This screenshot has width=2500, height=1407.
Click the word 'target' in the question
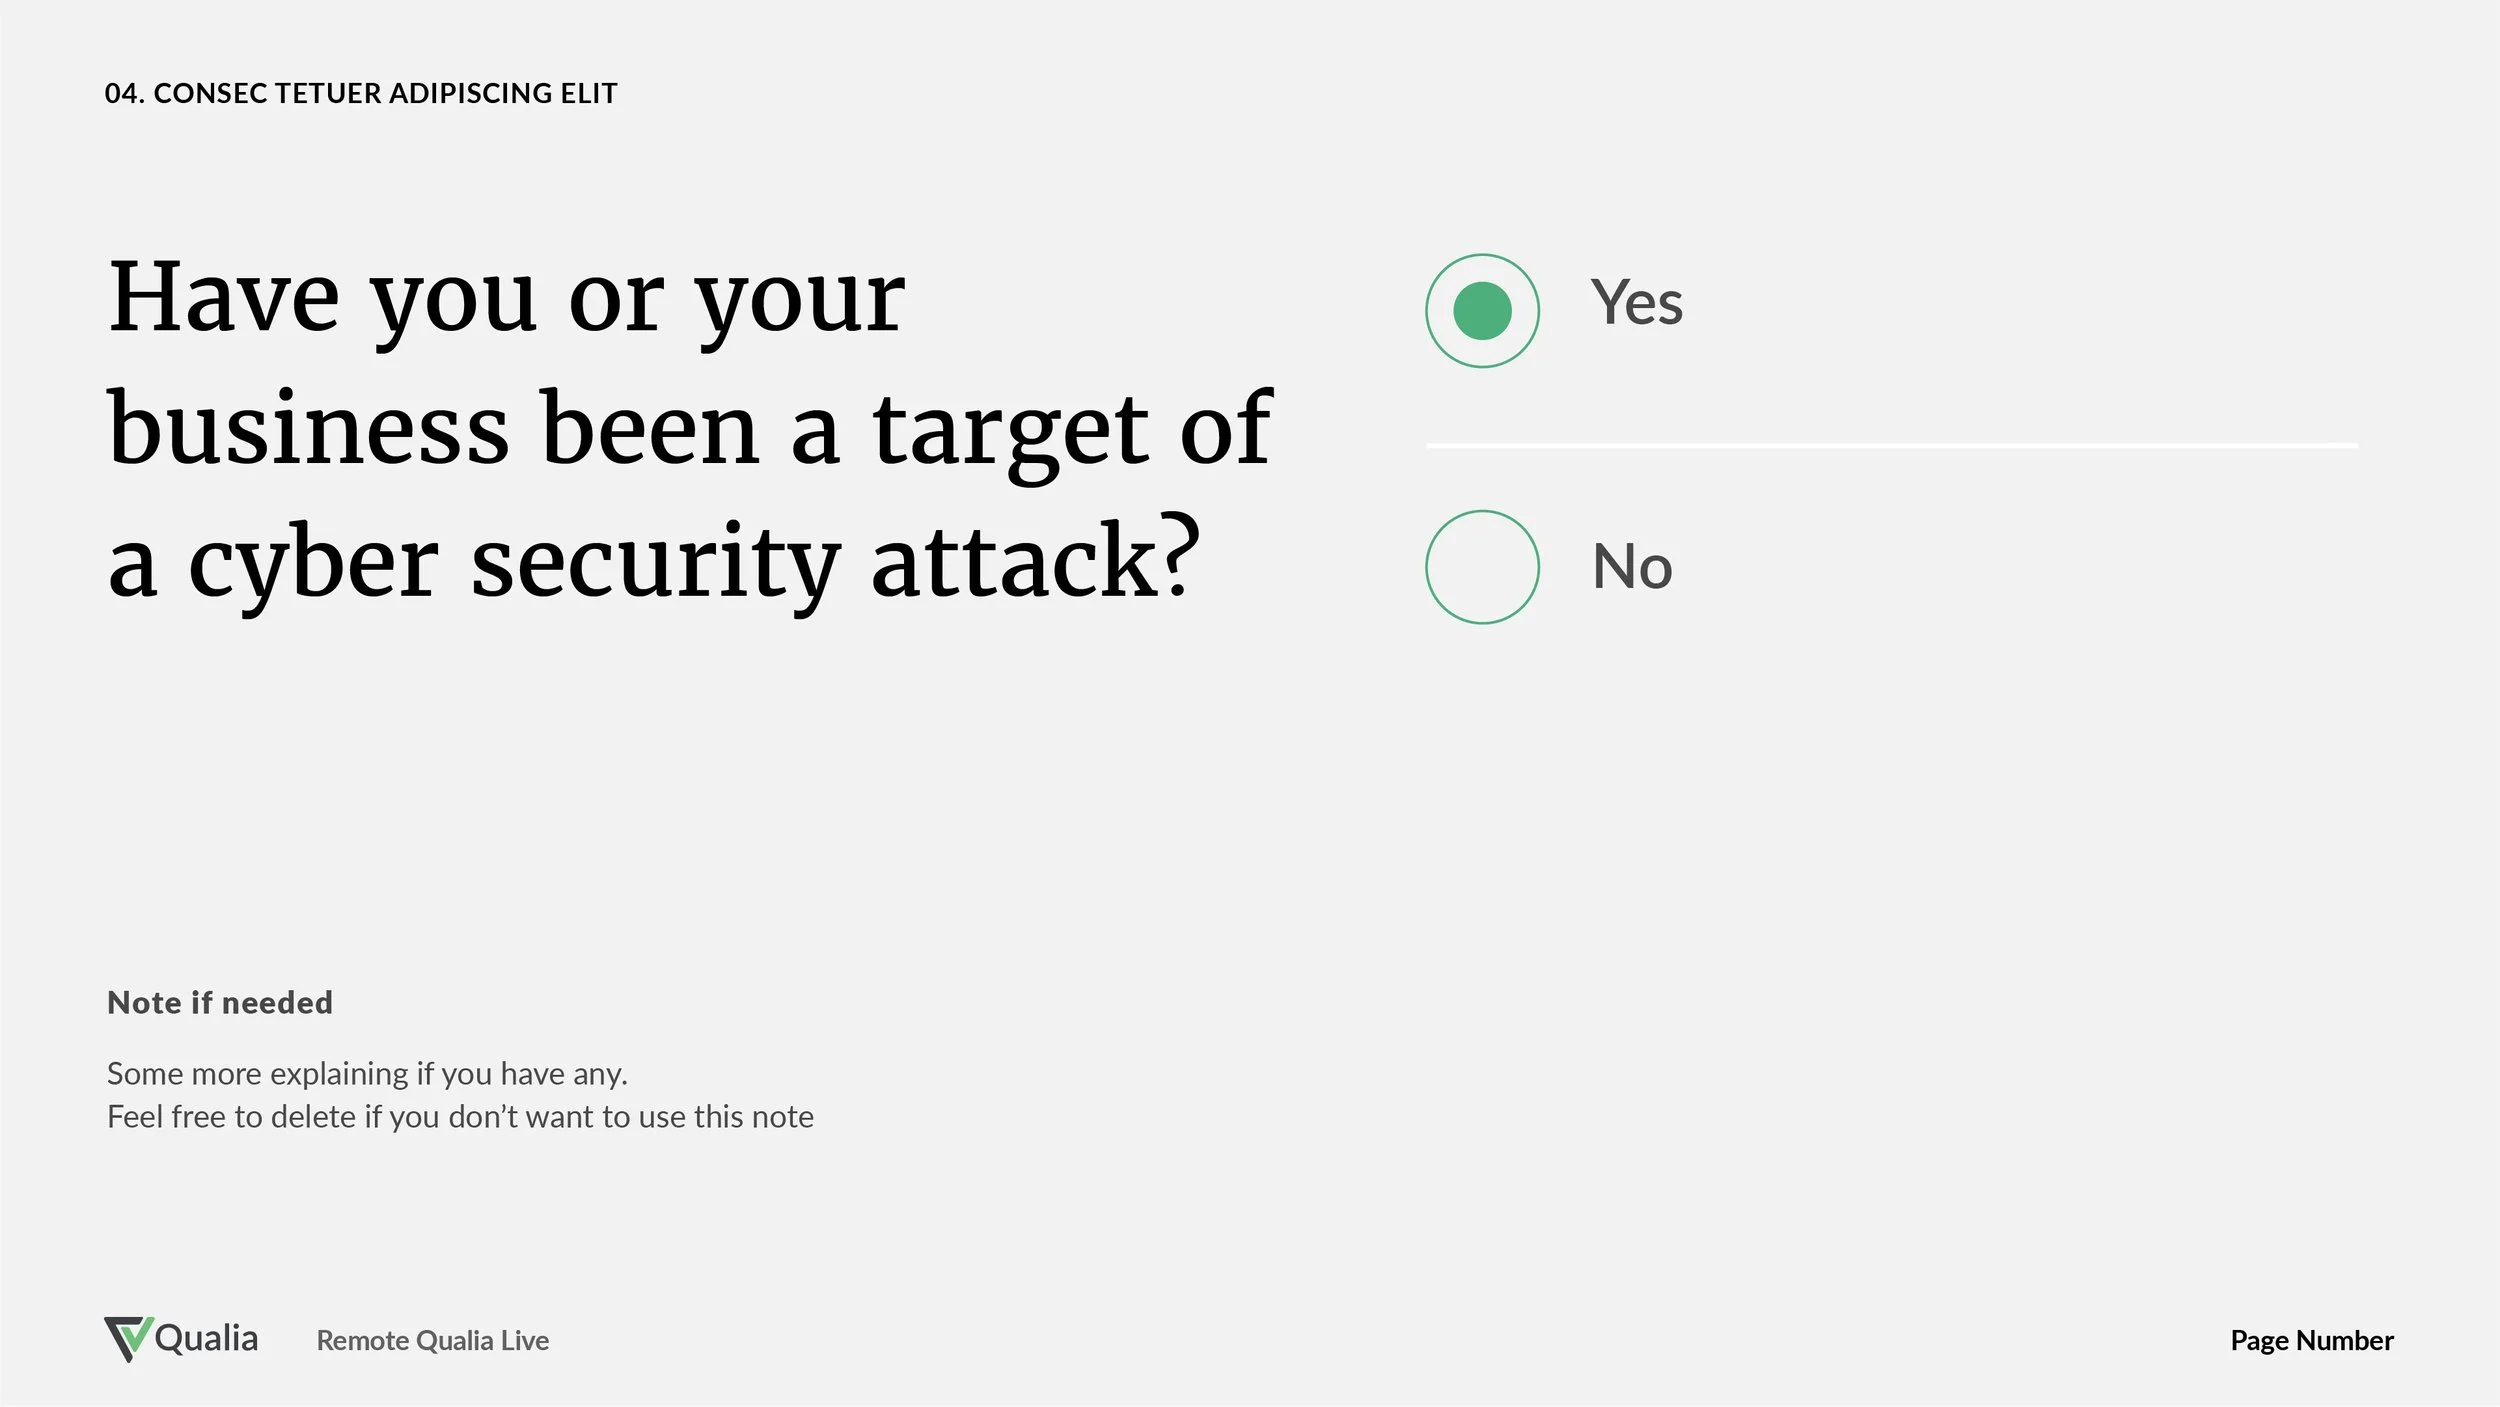pyautogui.click(x=1011, y=433)
